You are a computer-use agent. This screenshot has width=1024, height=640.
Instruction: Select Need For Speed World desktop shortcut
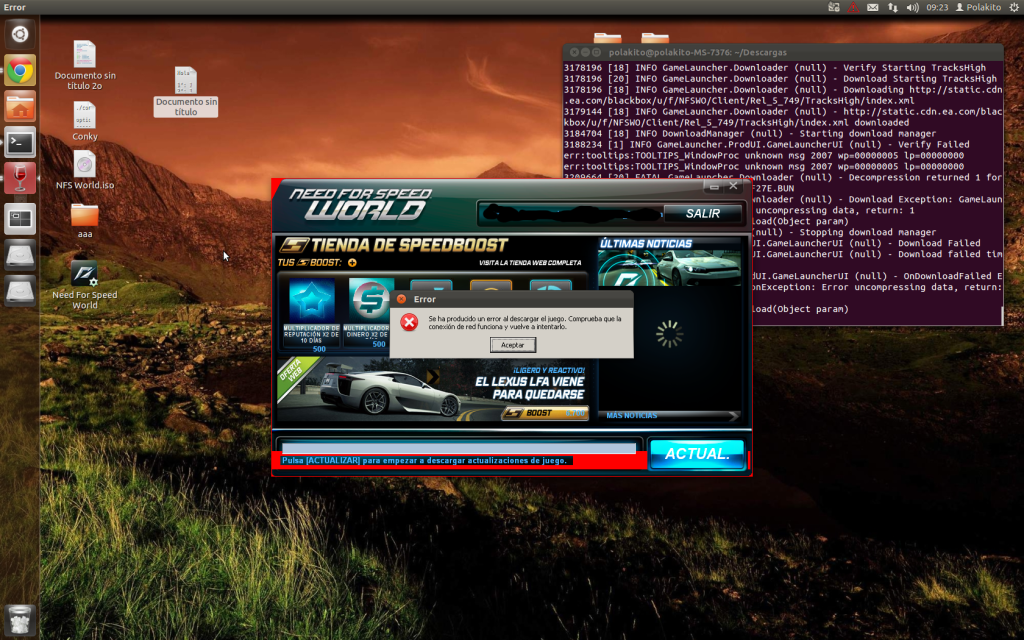click(85, 285)
